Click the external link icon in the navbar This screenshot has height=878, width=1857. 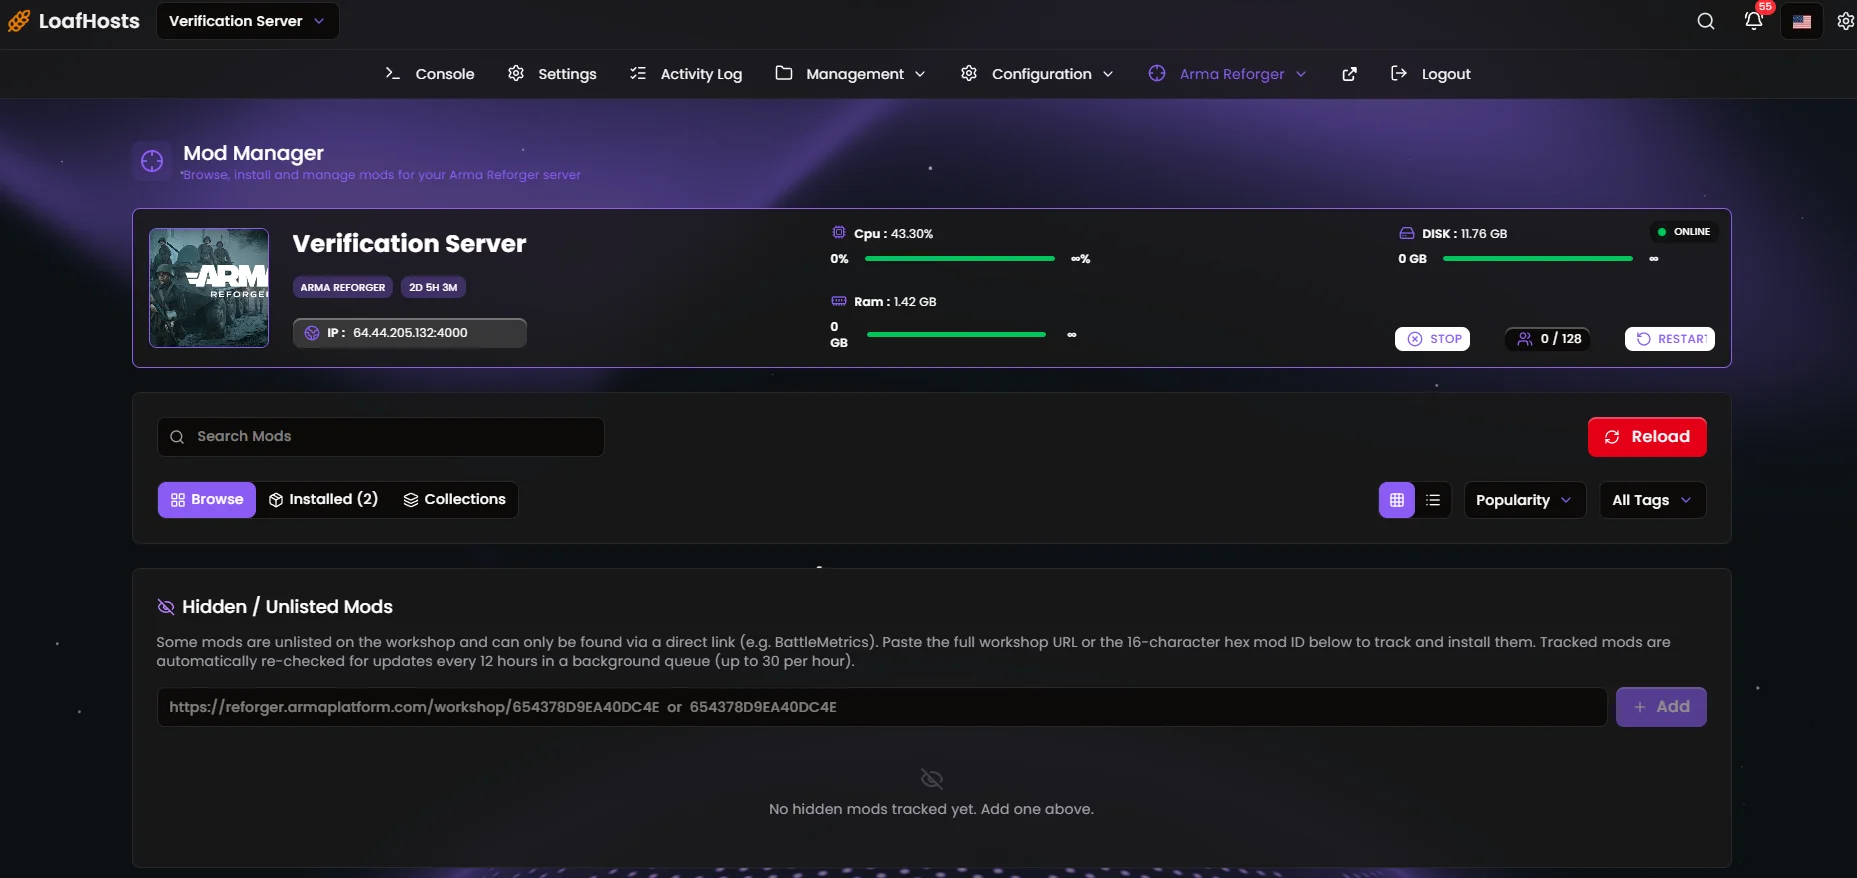1349,74
